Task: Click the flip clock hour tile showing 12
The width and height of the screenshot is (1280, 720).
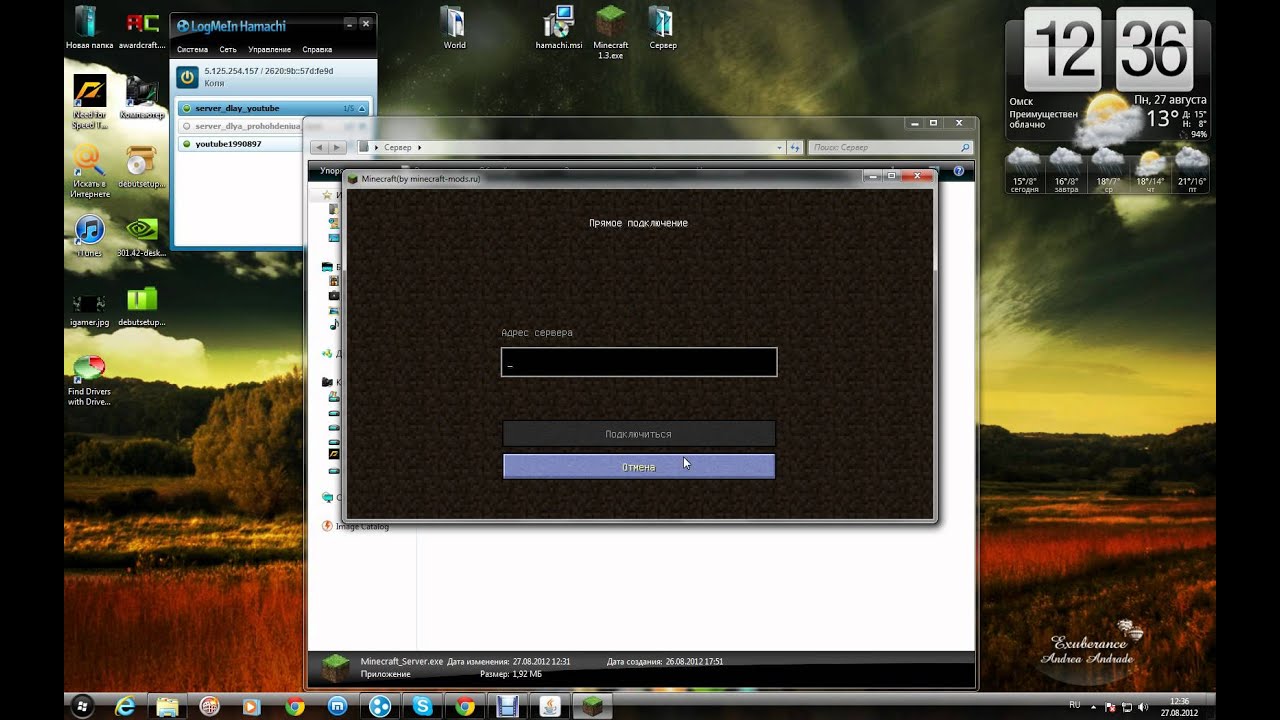Action: [1062, 50]
